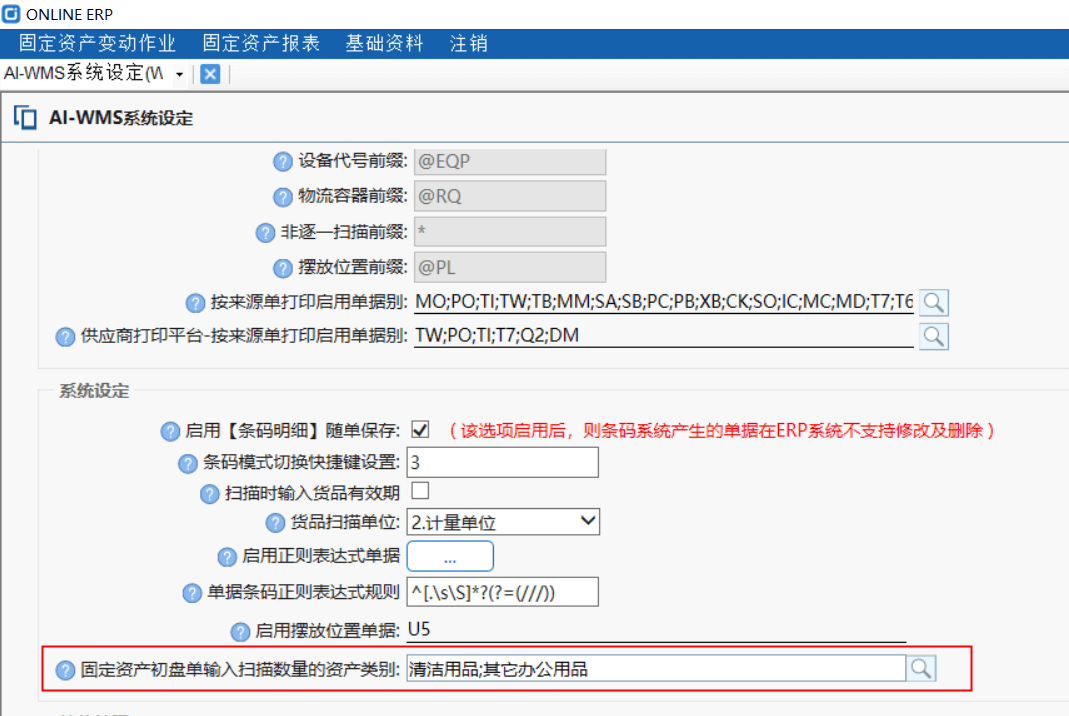Show help for 固定资产初盘单 asset category
This screenshot has width=1069, height=716.
click(x=65, y=670)
